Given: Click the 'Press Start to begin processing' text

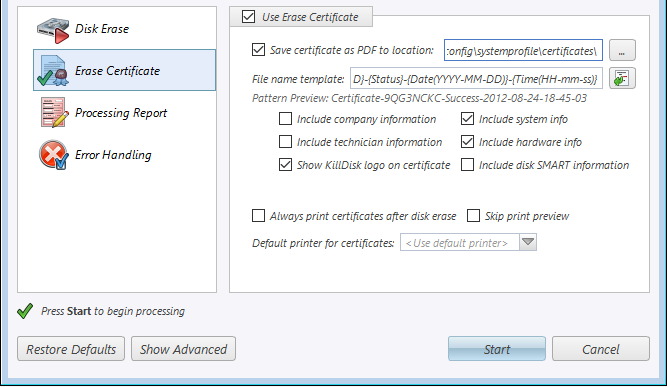Looking at the screenshot, I should [x=113, y=311].
